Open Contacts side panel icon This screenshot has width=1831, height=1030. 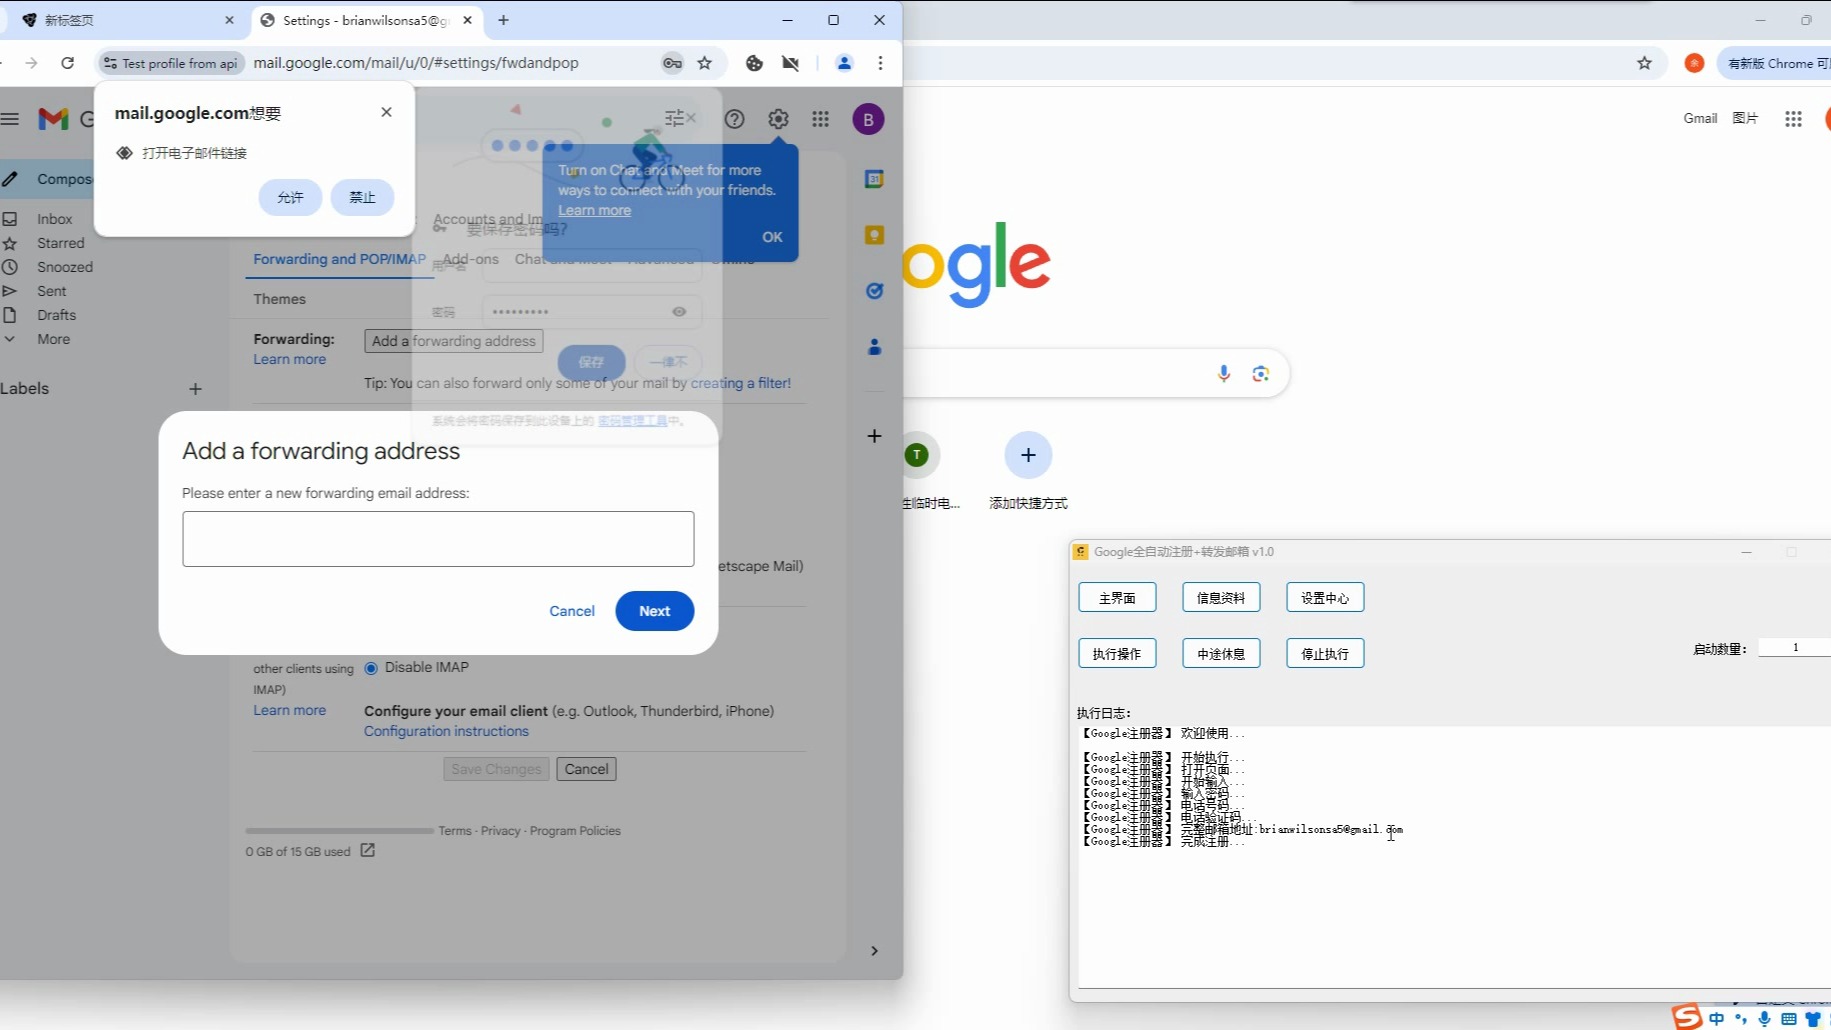[874, 347]
